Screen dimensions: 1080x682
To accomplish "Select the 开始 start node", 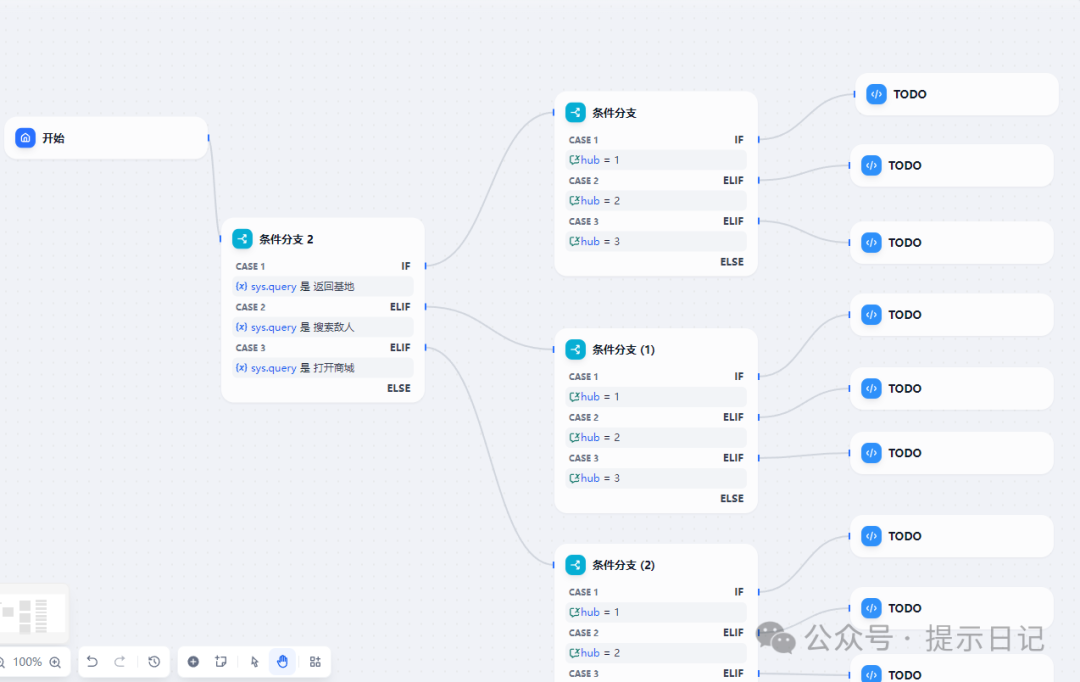I will 106,138.
